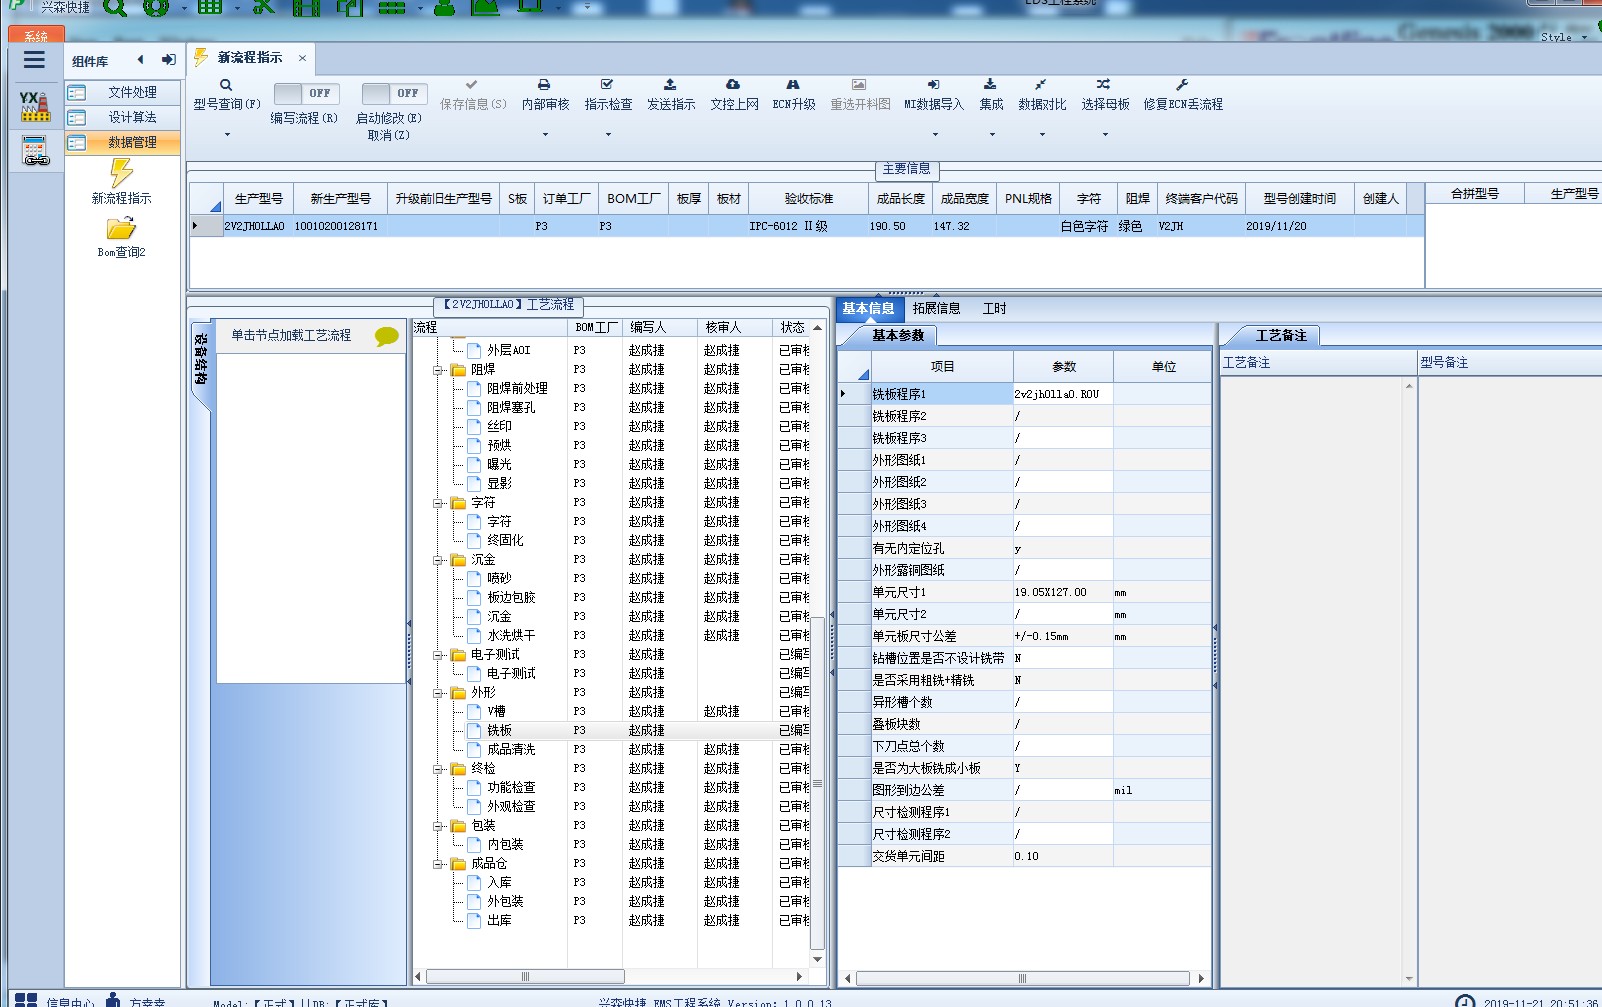1602x1007 pixels.
Task: Collapse 包装 tree folder
Action: click(x=438, y=826)
